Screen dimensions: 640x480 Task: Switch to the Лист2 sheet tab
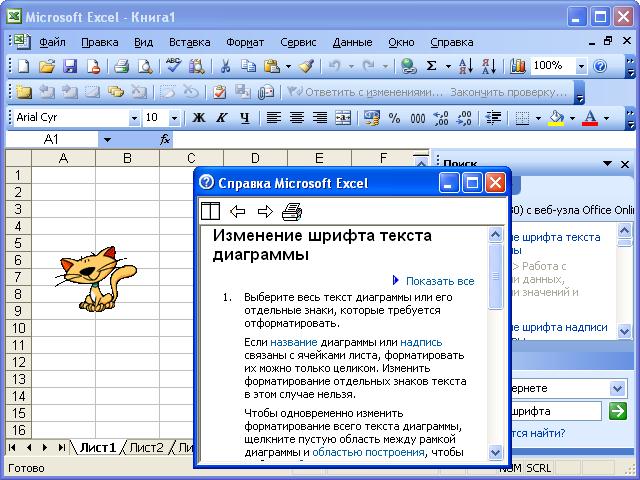coord(146,447)
